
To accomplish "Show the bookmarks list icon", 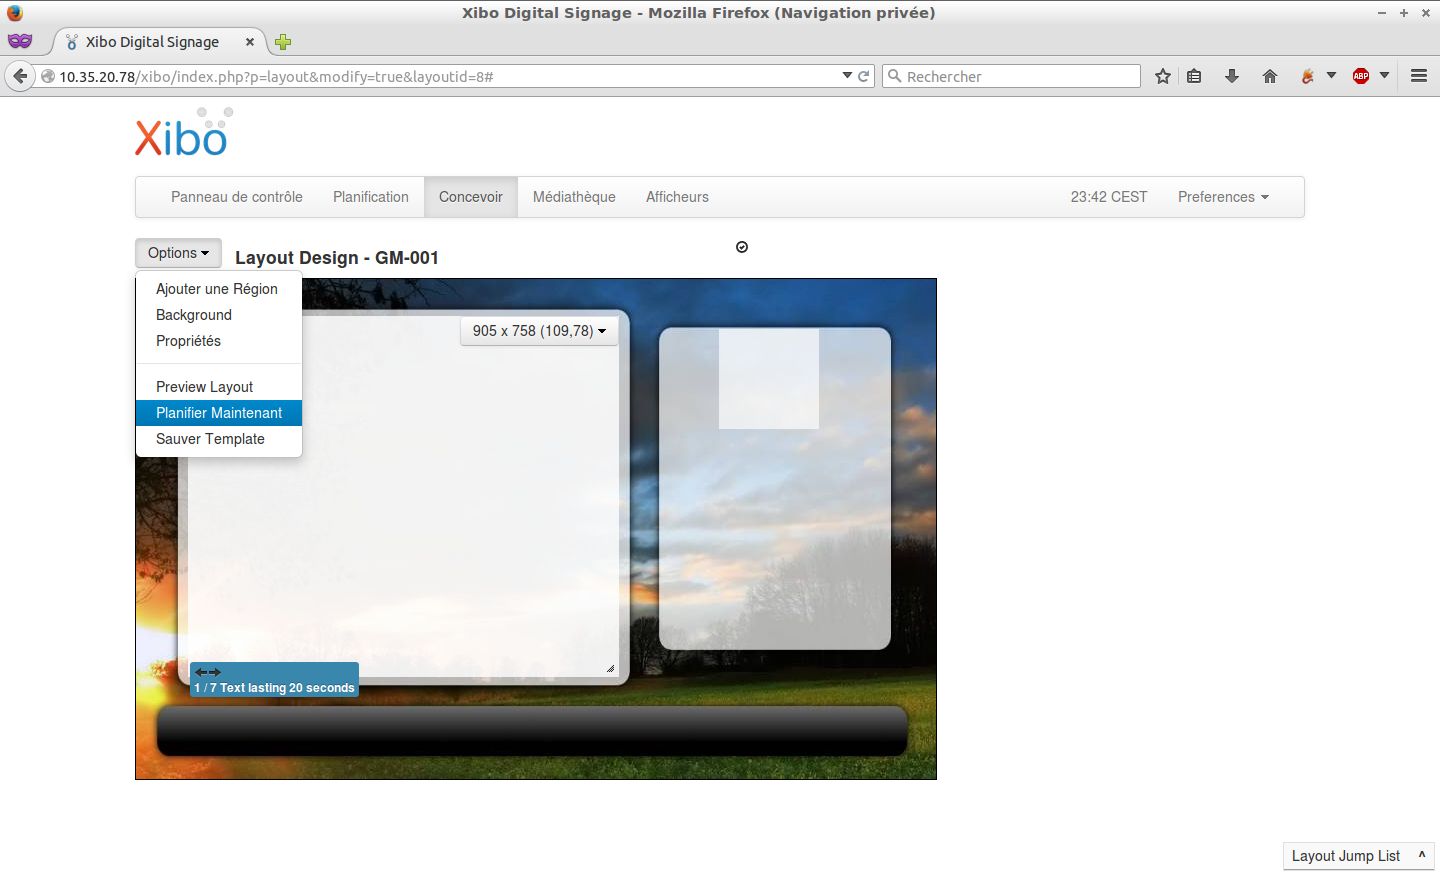I will click(x=1194, y=76).
